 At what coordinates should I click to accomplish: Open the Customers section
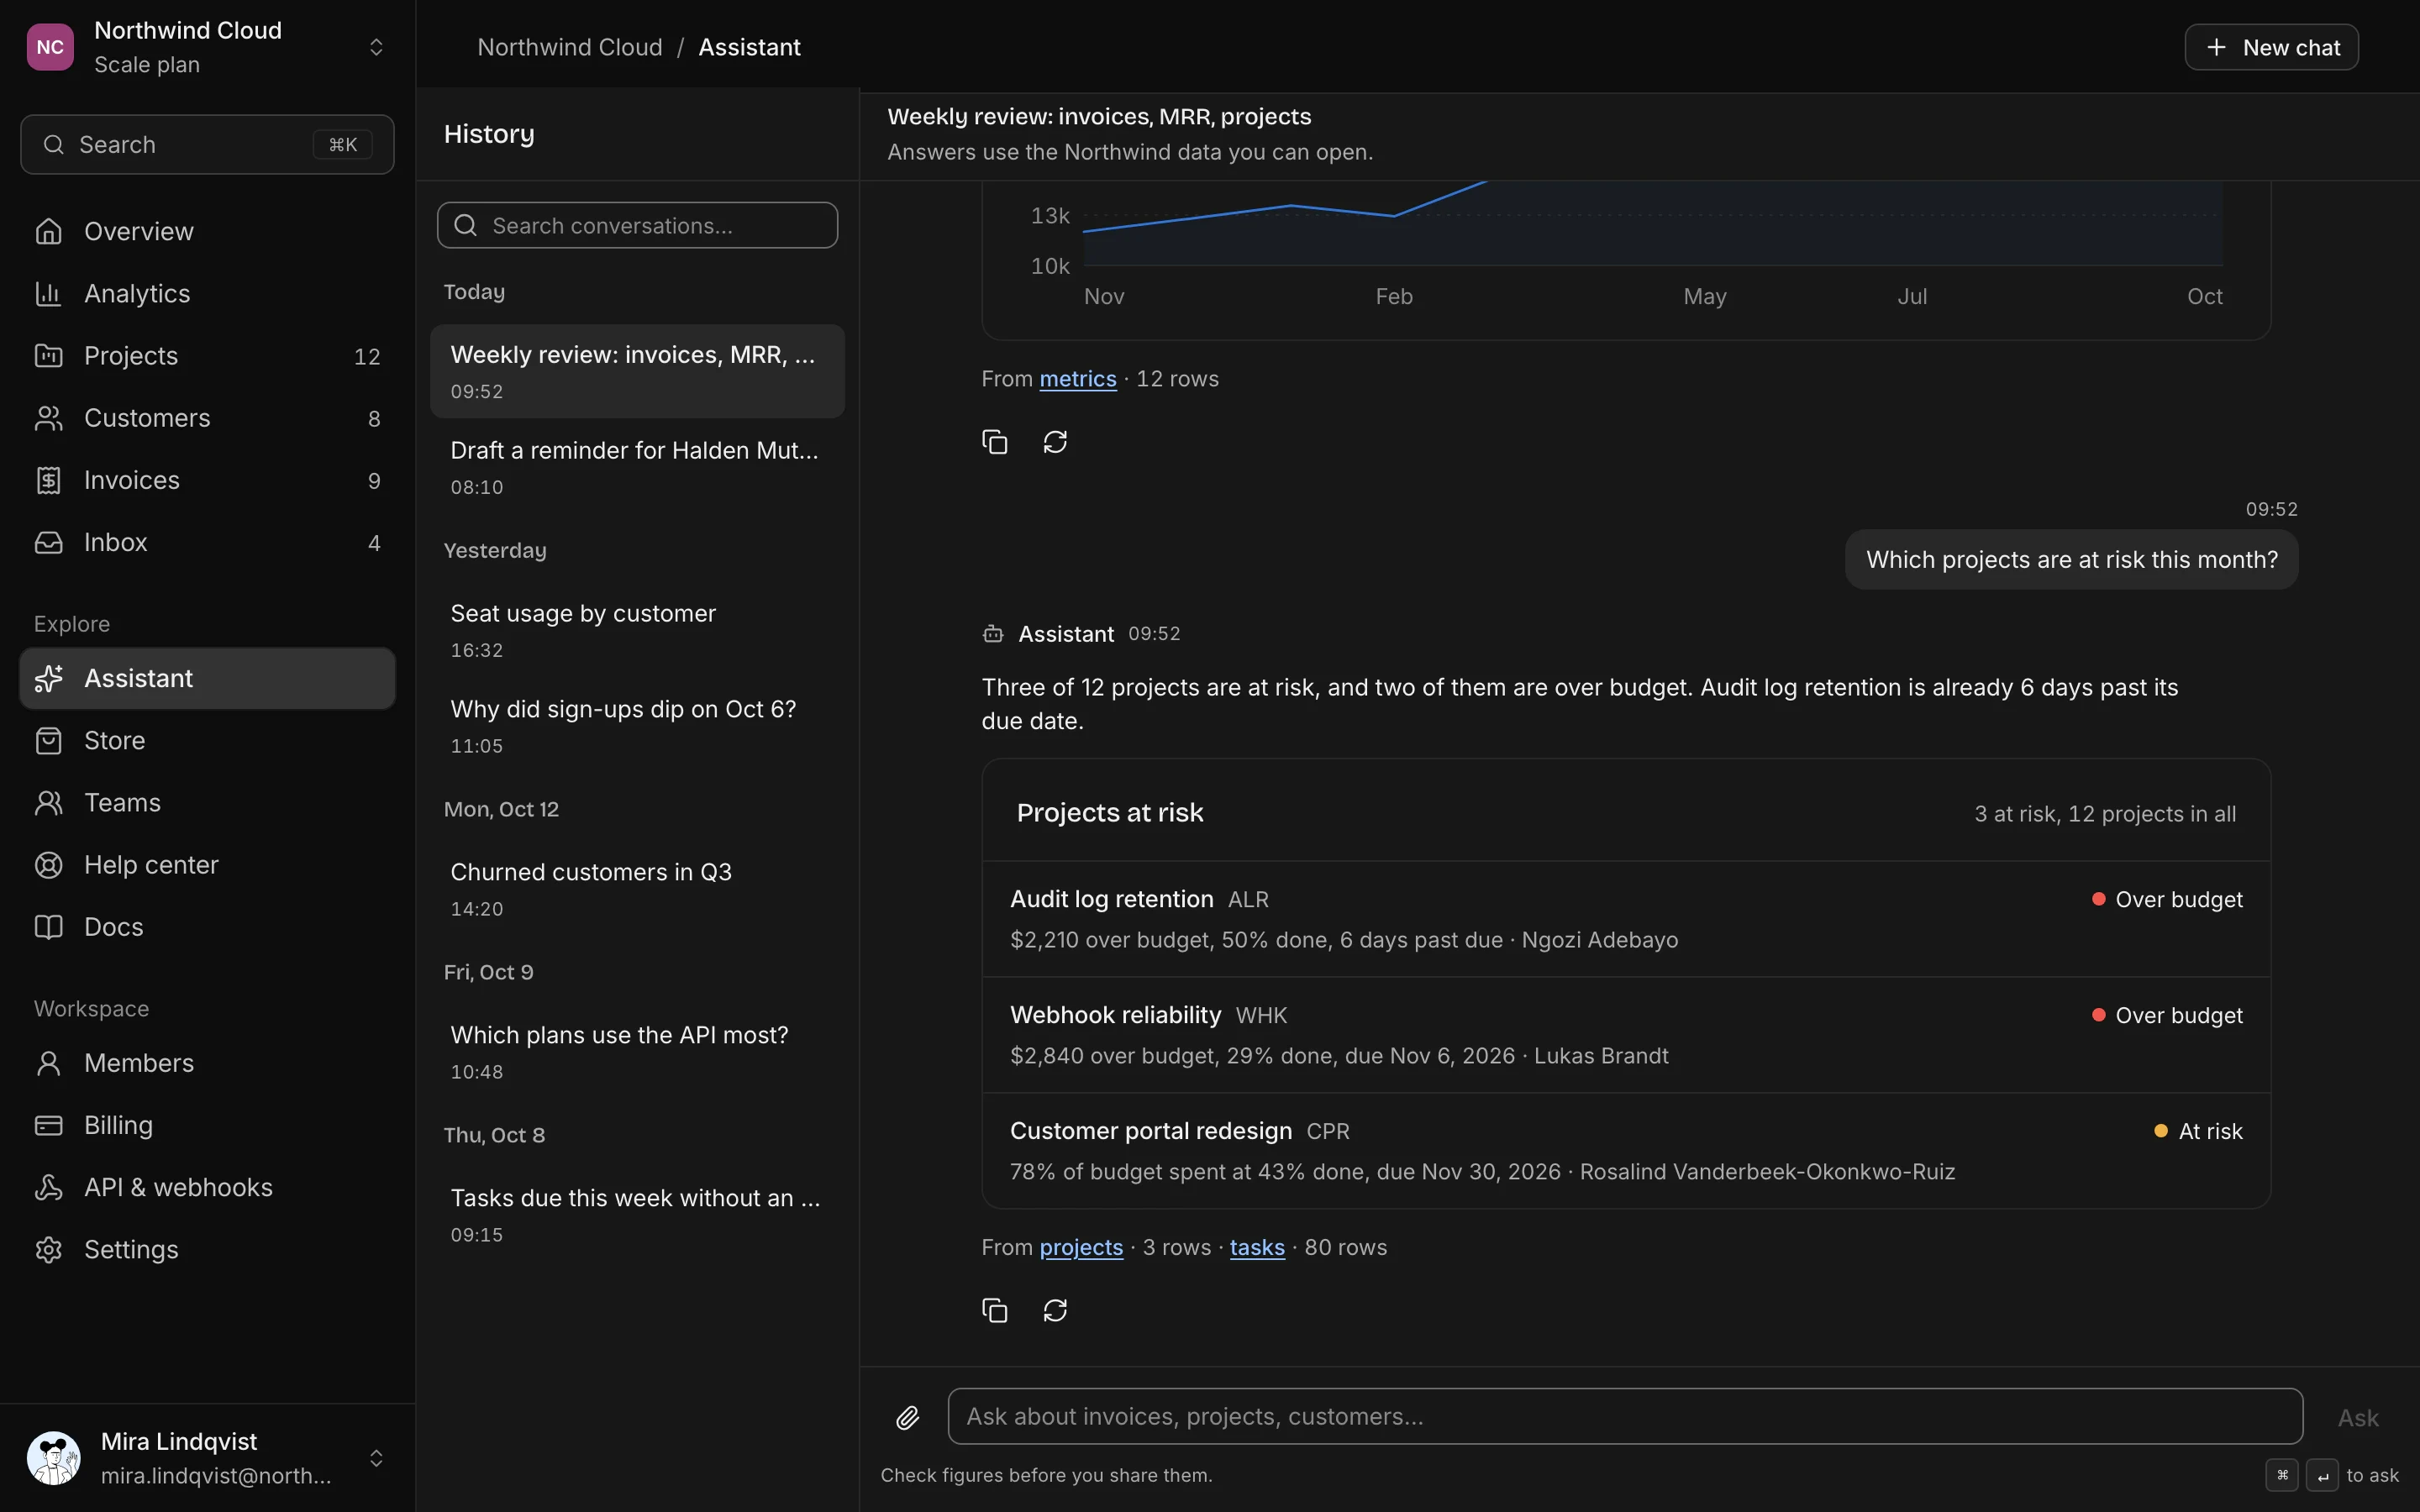(207, 417)
